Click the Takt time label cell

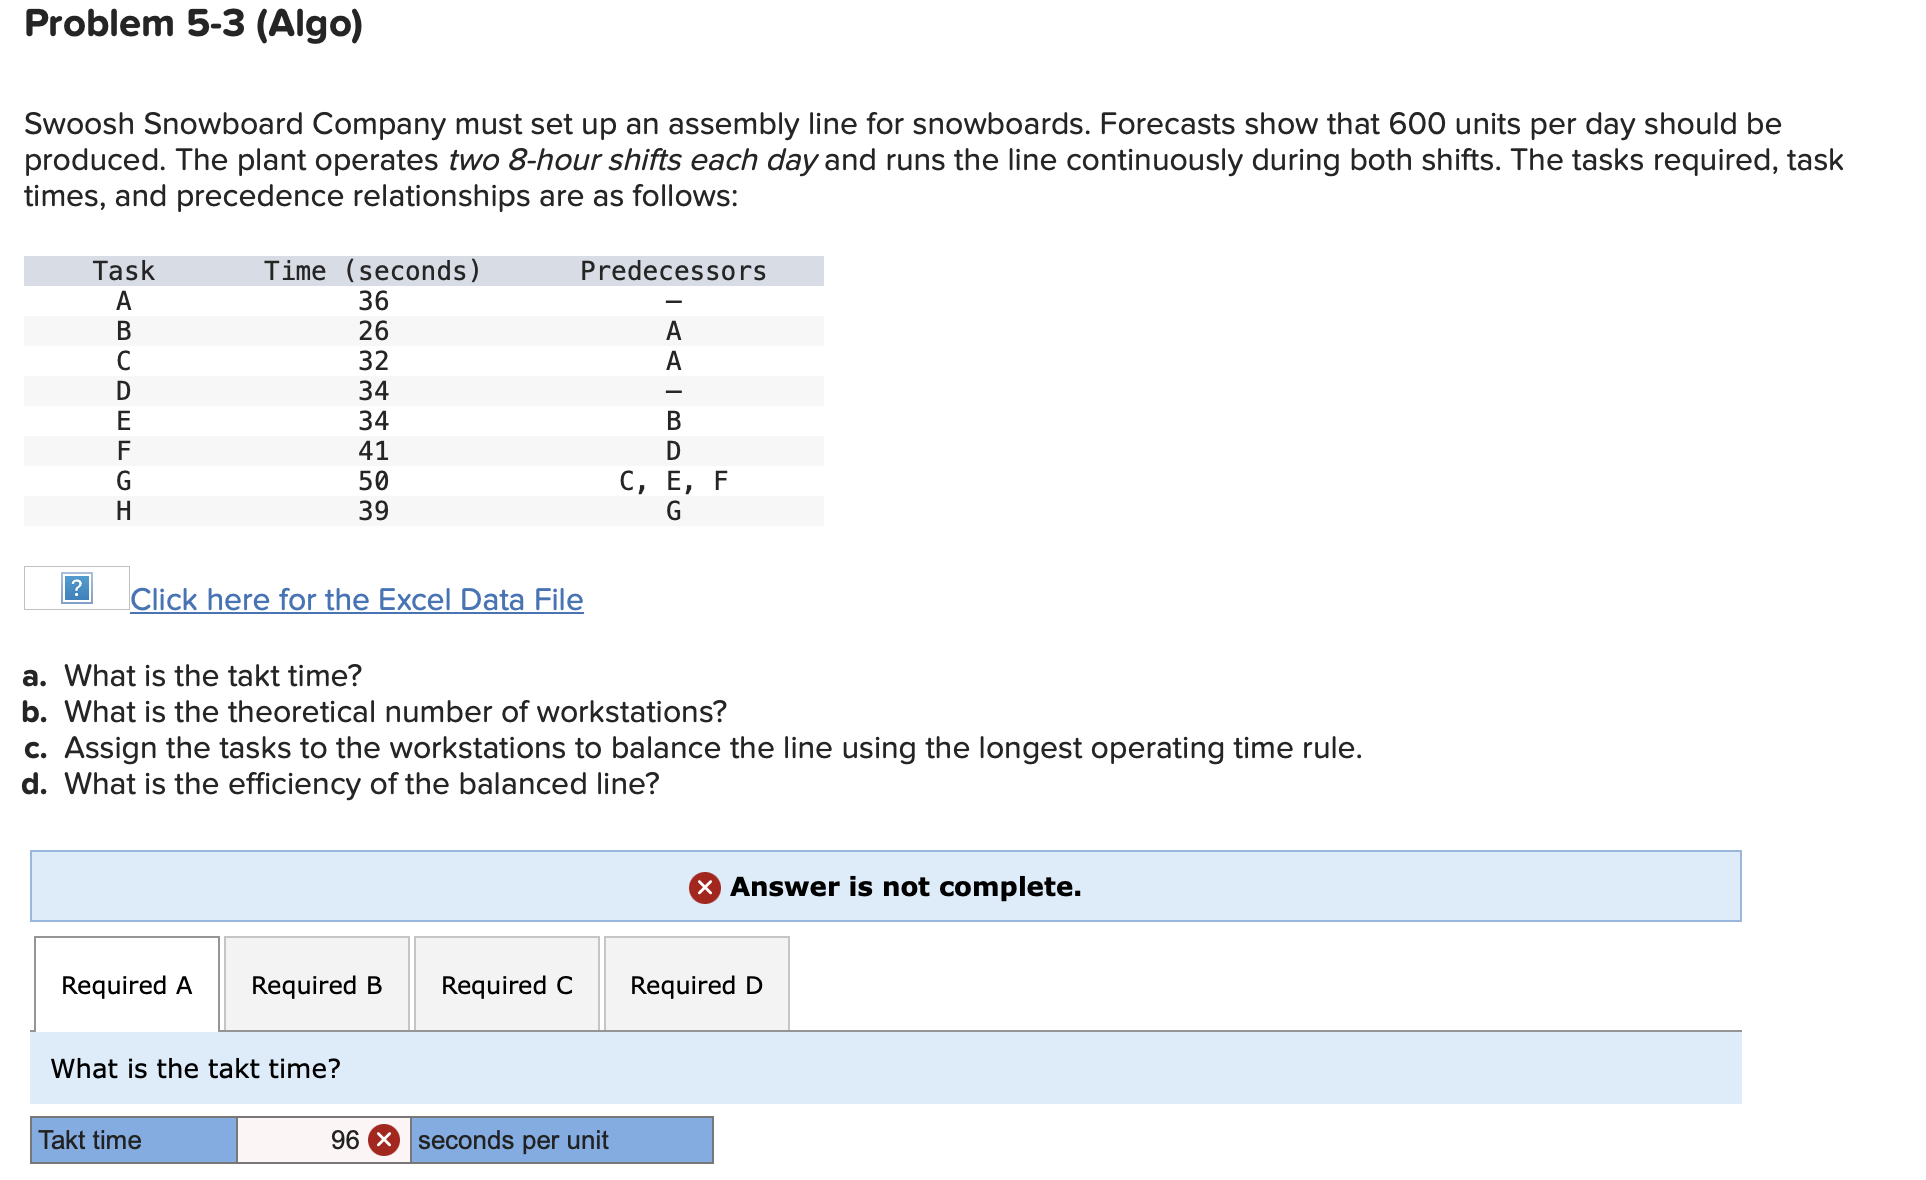click(x=133, y=1139)
